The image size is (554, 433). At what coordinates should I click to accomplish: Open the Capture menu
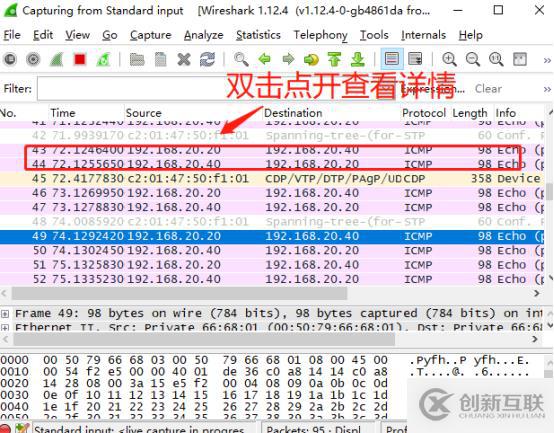(151, 35)
